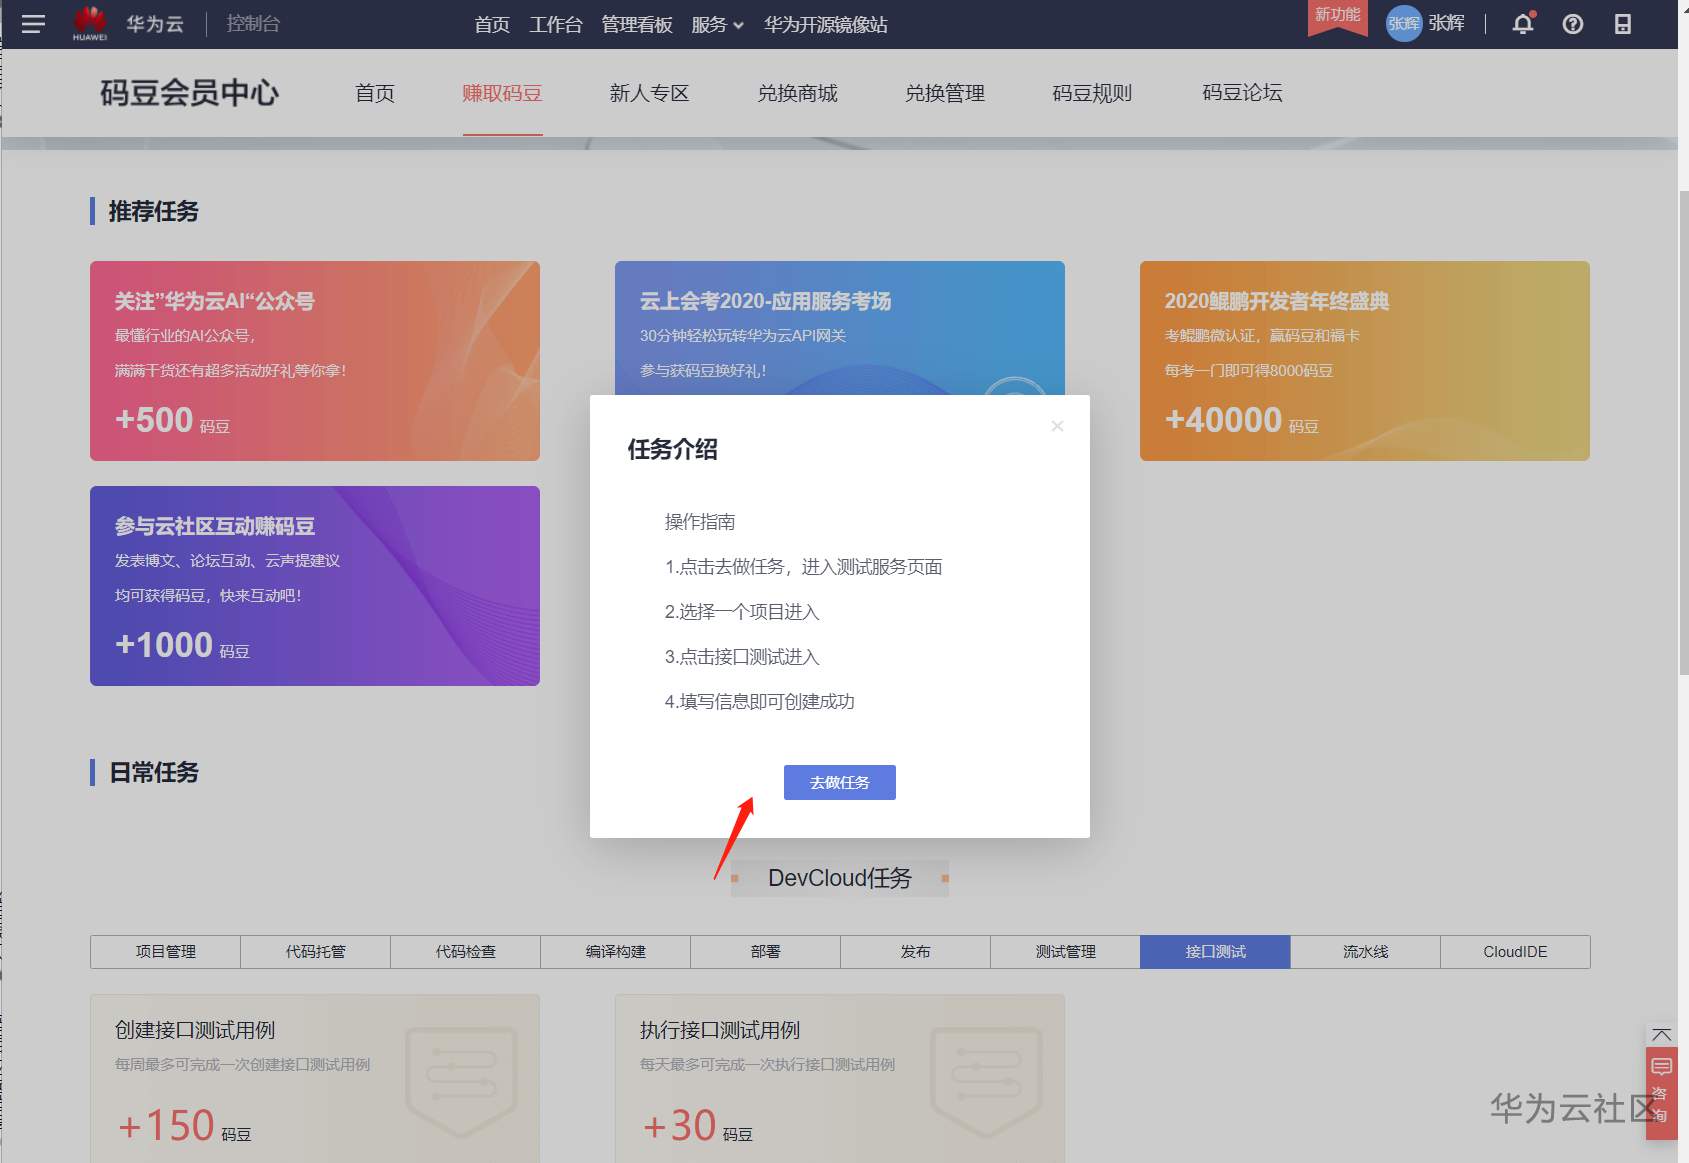Open the 关注华为云AI公众号 task card
This screenshot has height=1163, width=1689.
315,361
